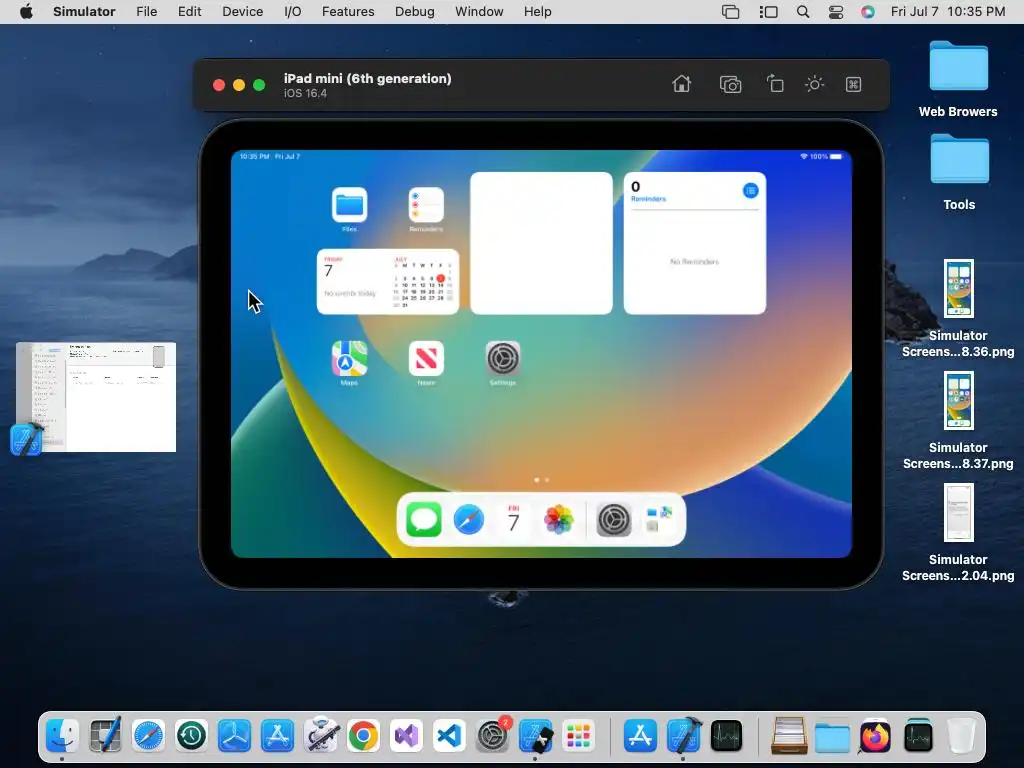Viewport: 1024px width, 768px height.
Task: Open Firefox from the macOS dock
Action: pyautogui.click(x=874, y=736)
